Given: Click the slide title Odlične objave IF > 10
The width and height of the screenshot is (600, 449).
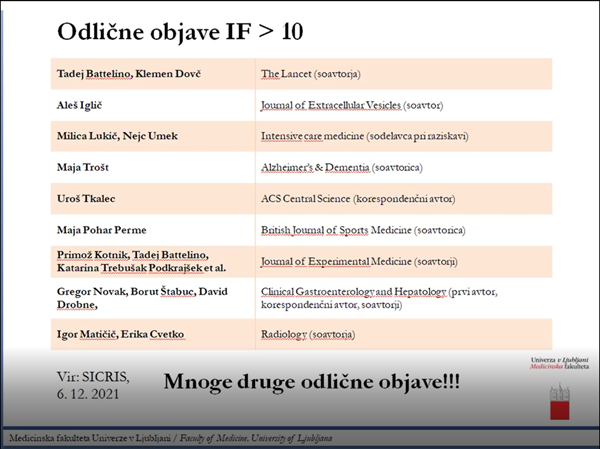Looking at the screenshot, I should pyautogui.click(x=179, y=31).
